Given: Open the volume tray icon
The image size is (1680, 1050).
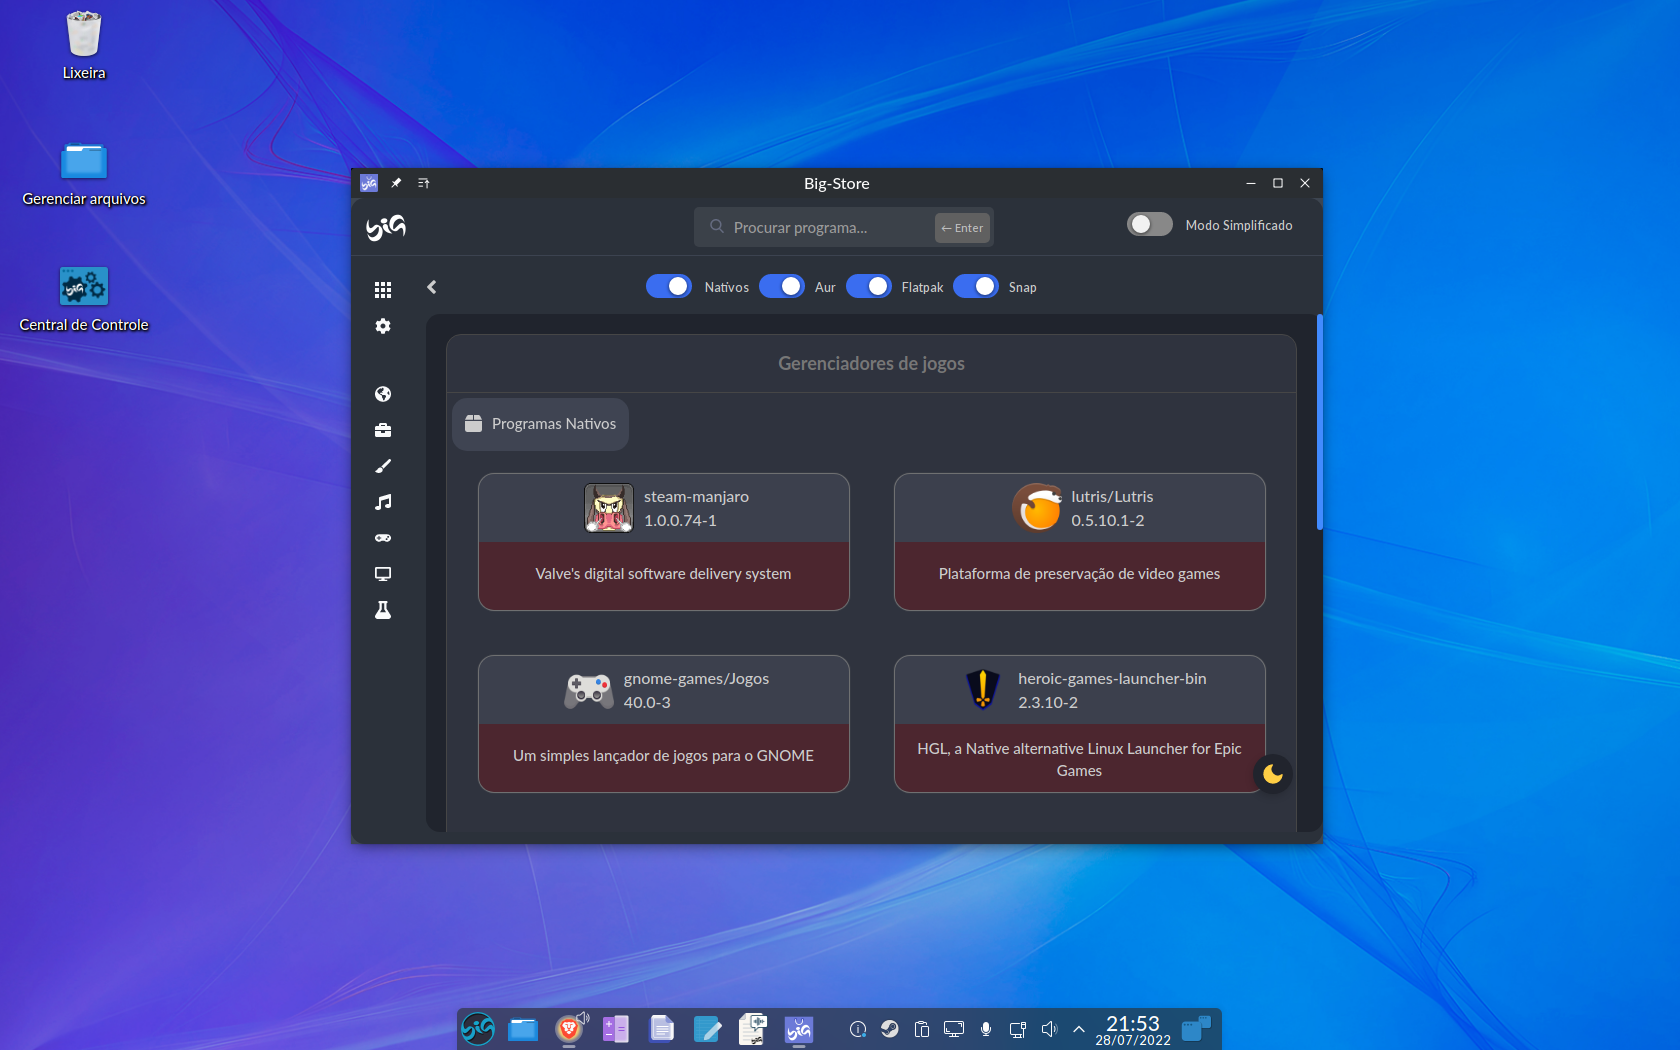Looking at the screenshot, I should coord(1049,1029).
